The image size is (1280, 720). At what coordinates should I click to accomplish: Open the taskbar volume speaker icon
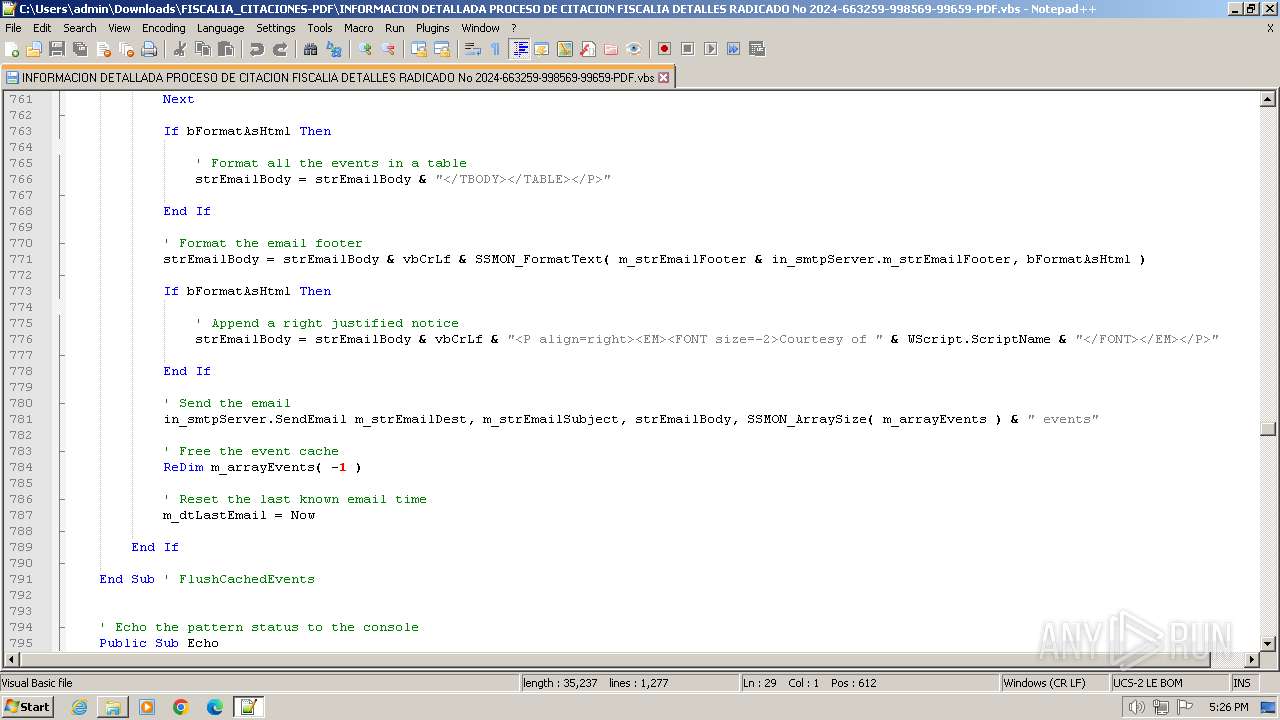[x=1136, y=707]
